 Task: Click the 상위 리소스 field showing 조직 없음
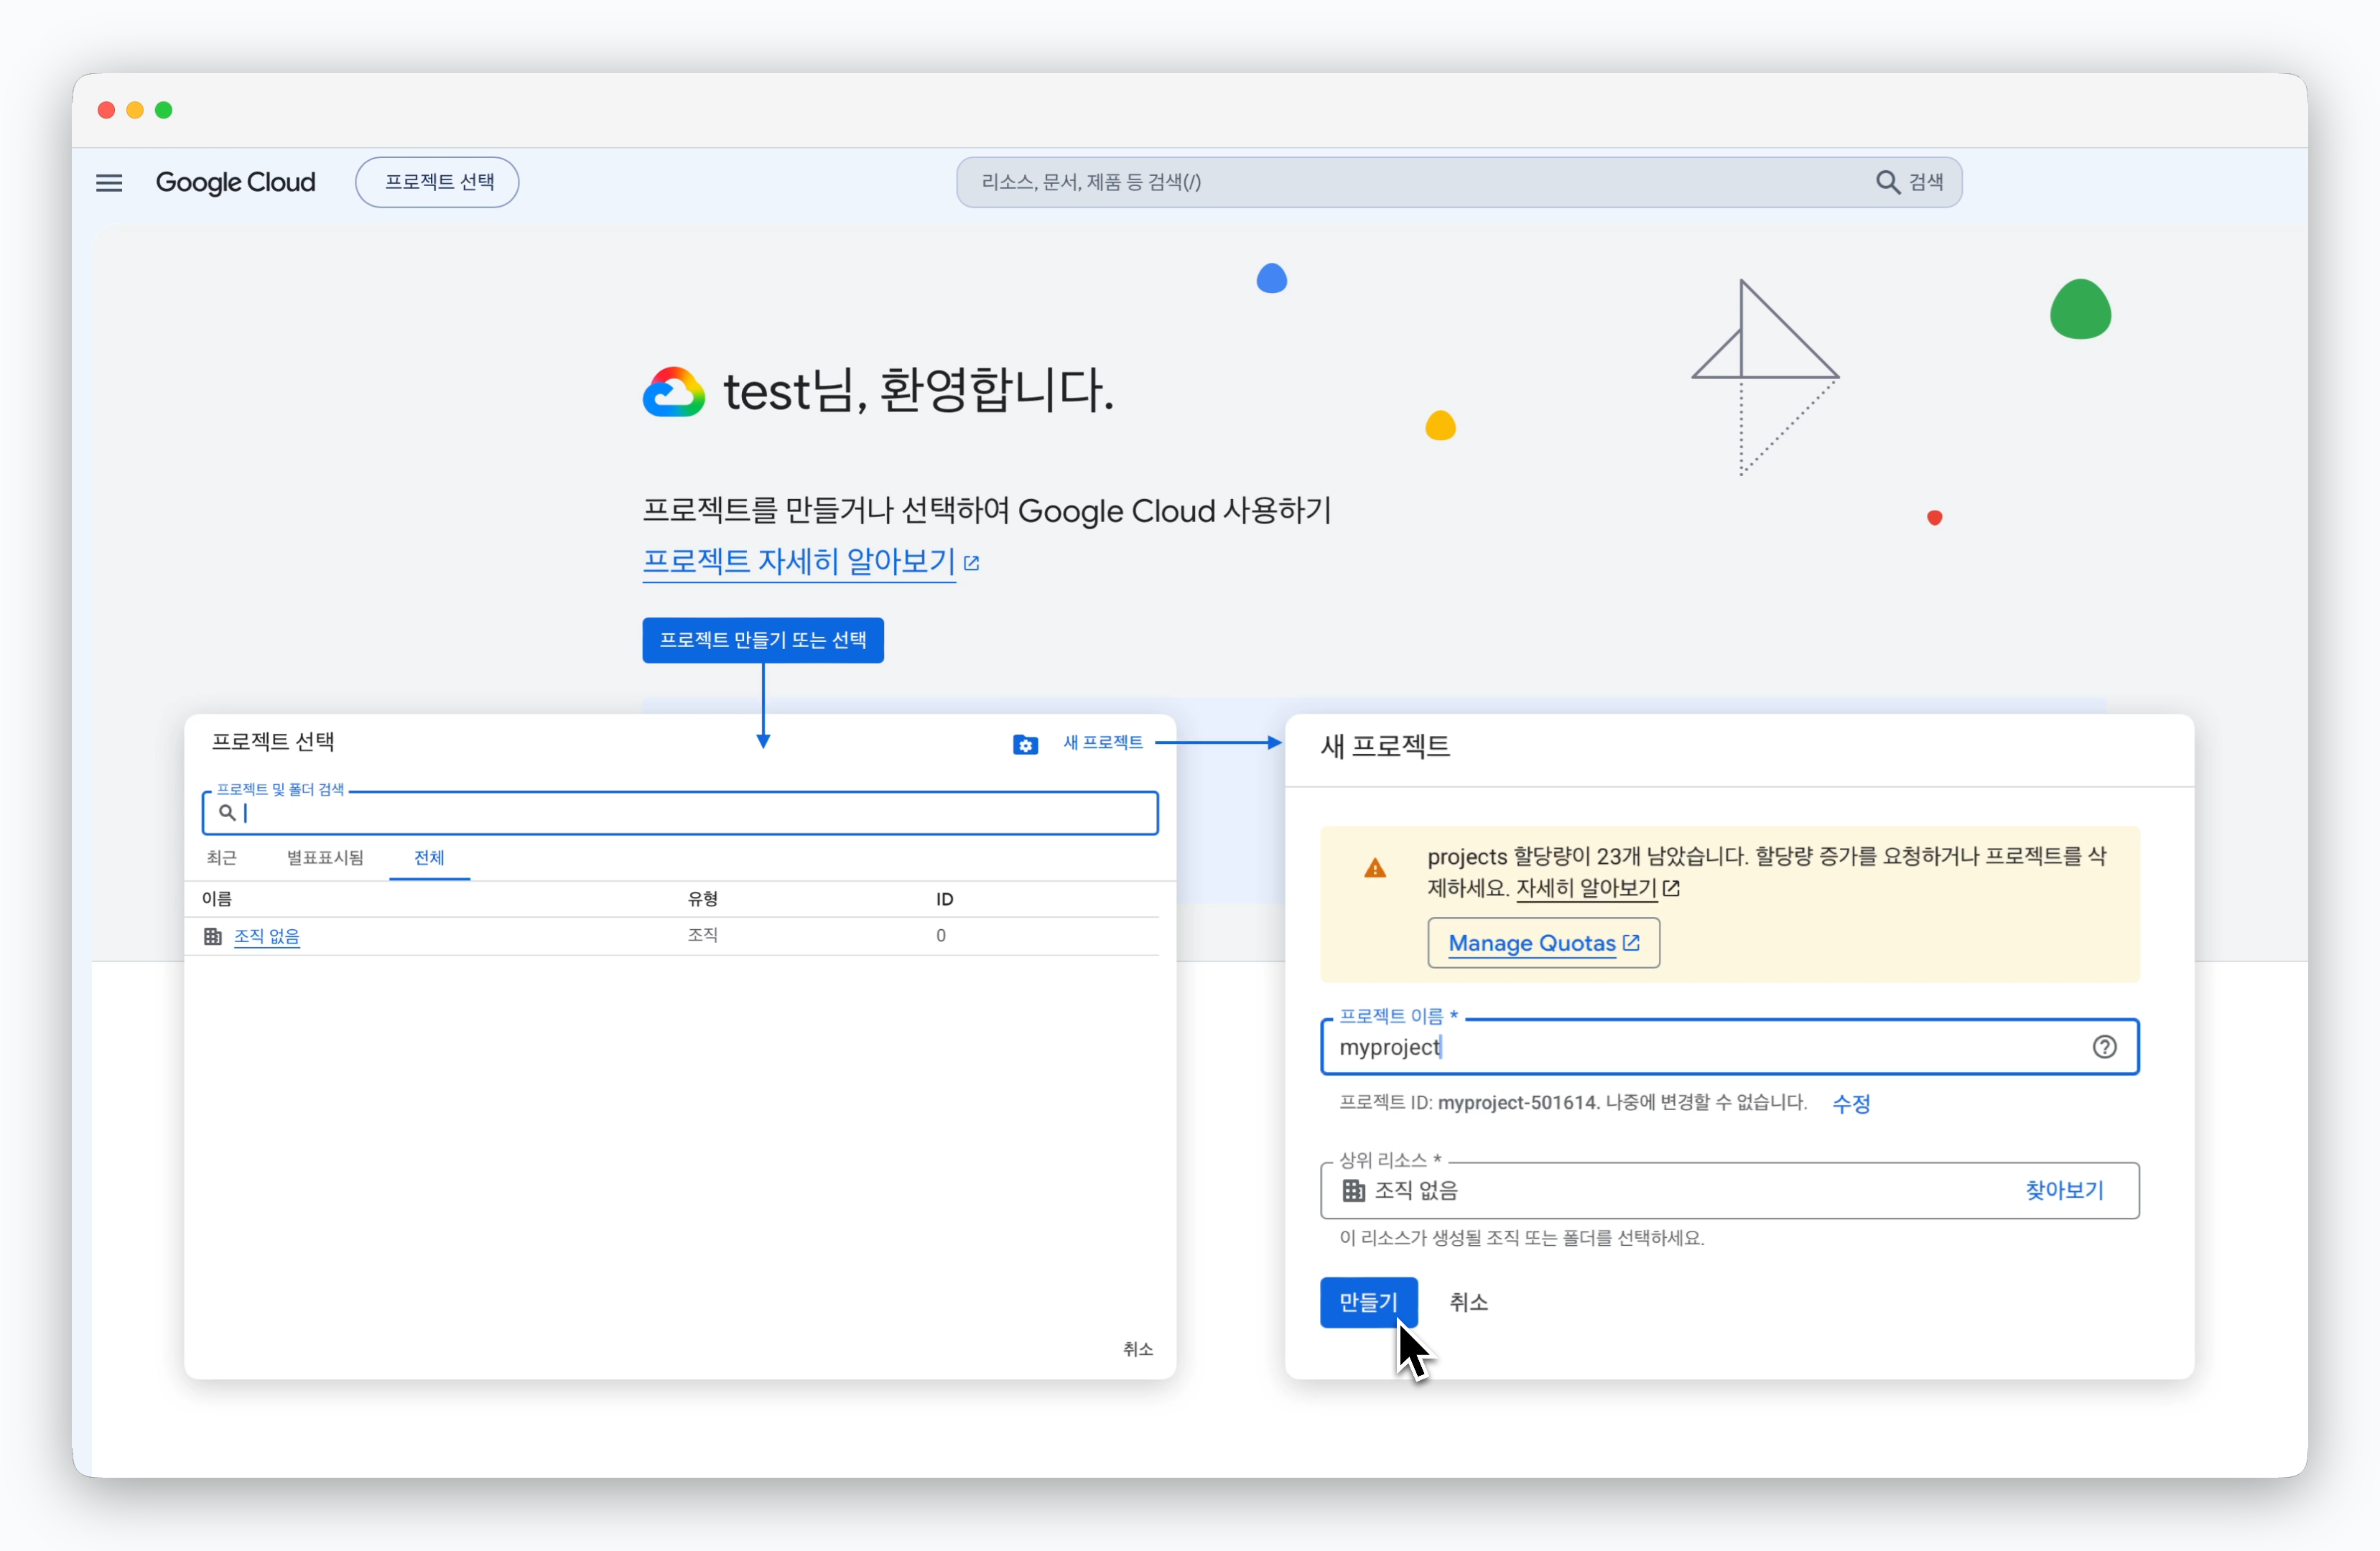[1729, 1190]
